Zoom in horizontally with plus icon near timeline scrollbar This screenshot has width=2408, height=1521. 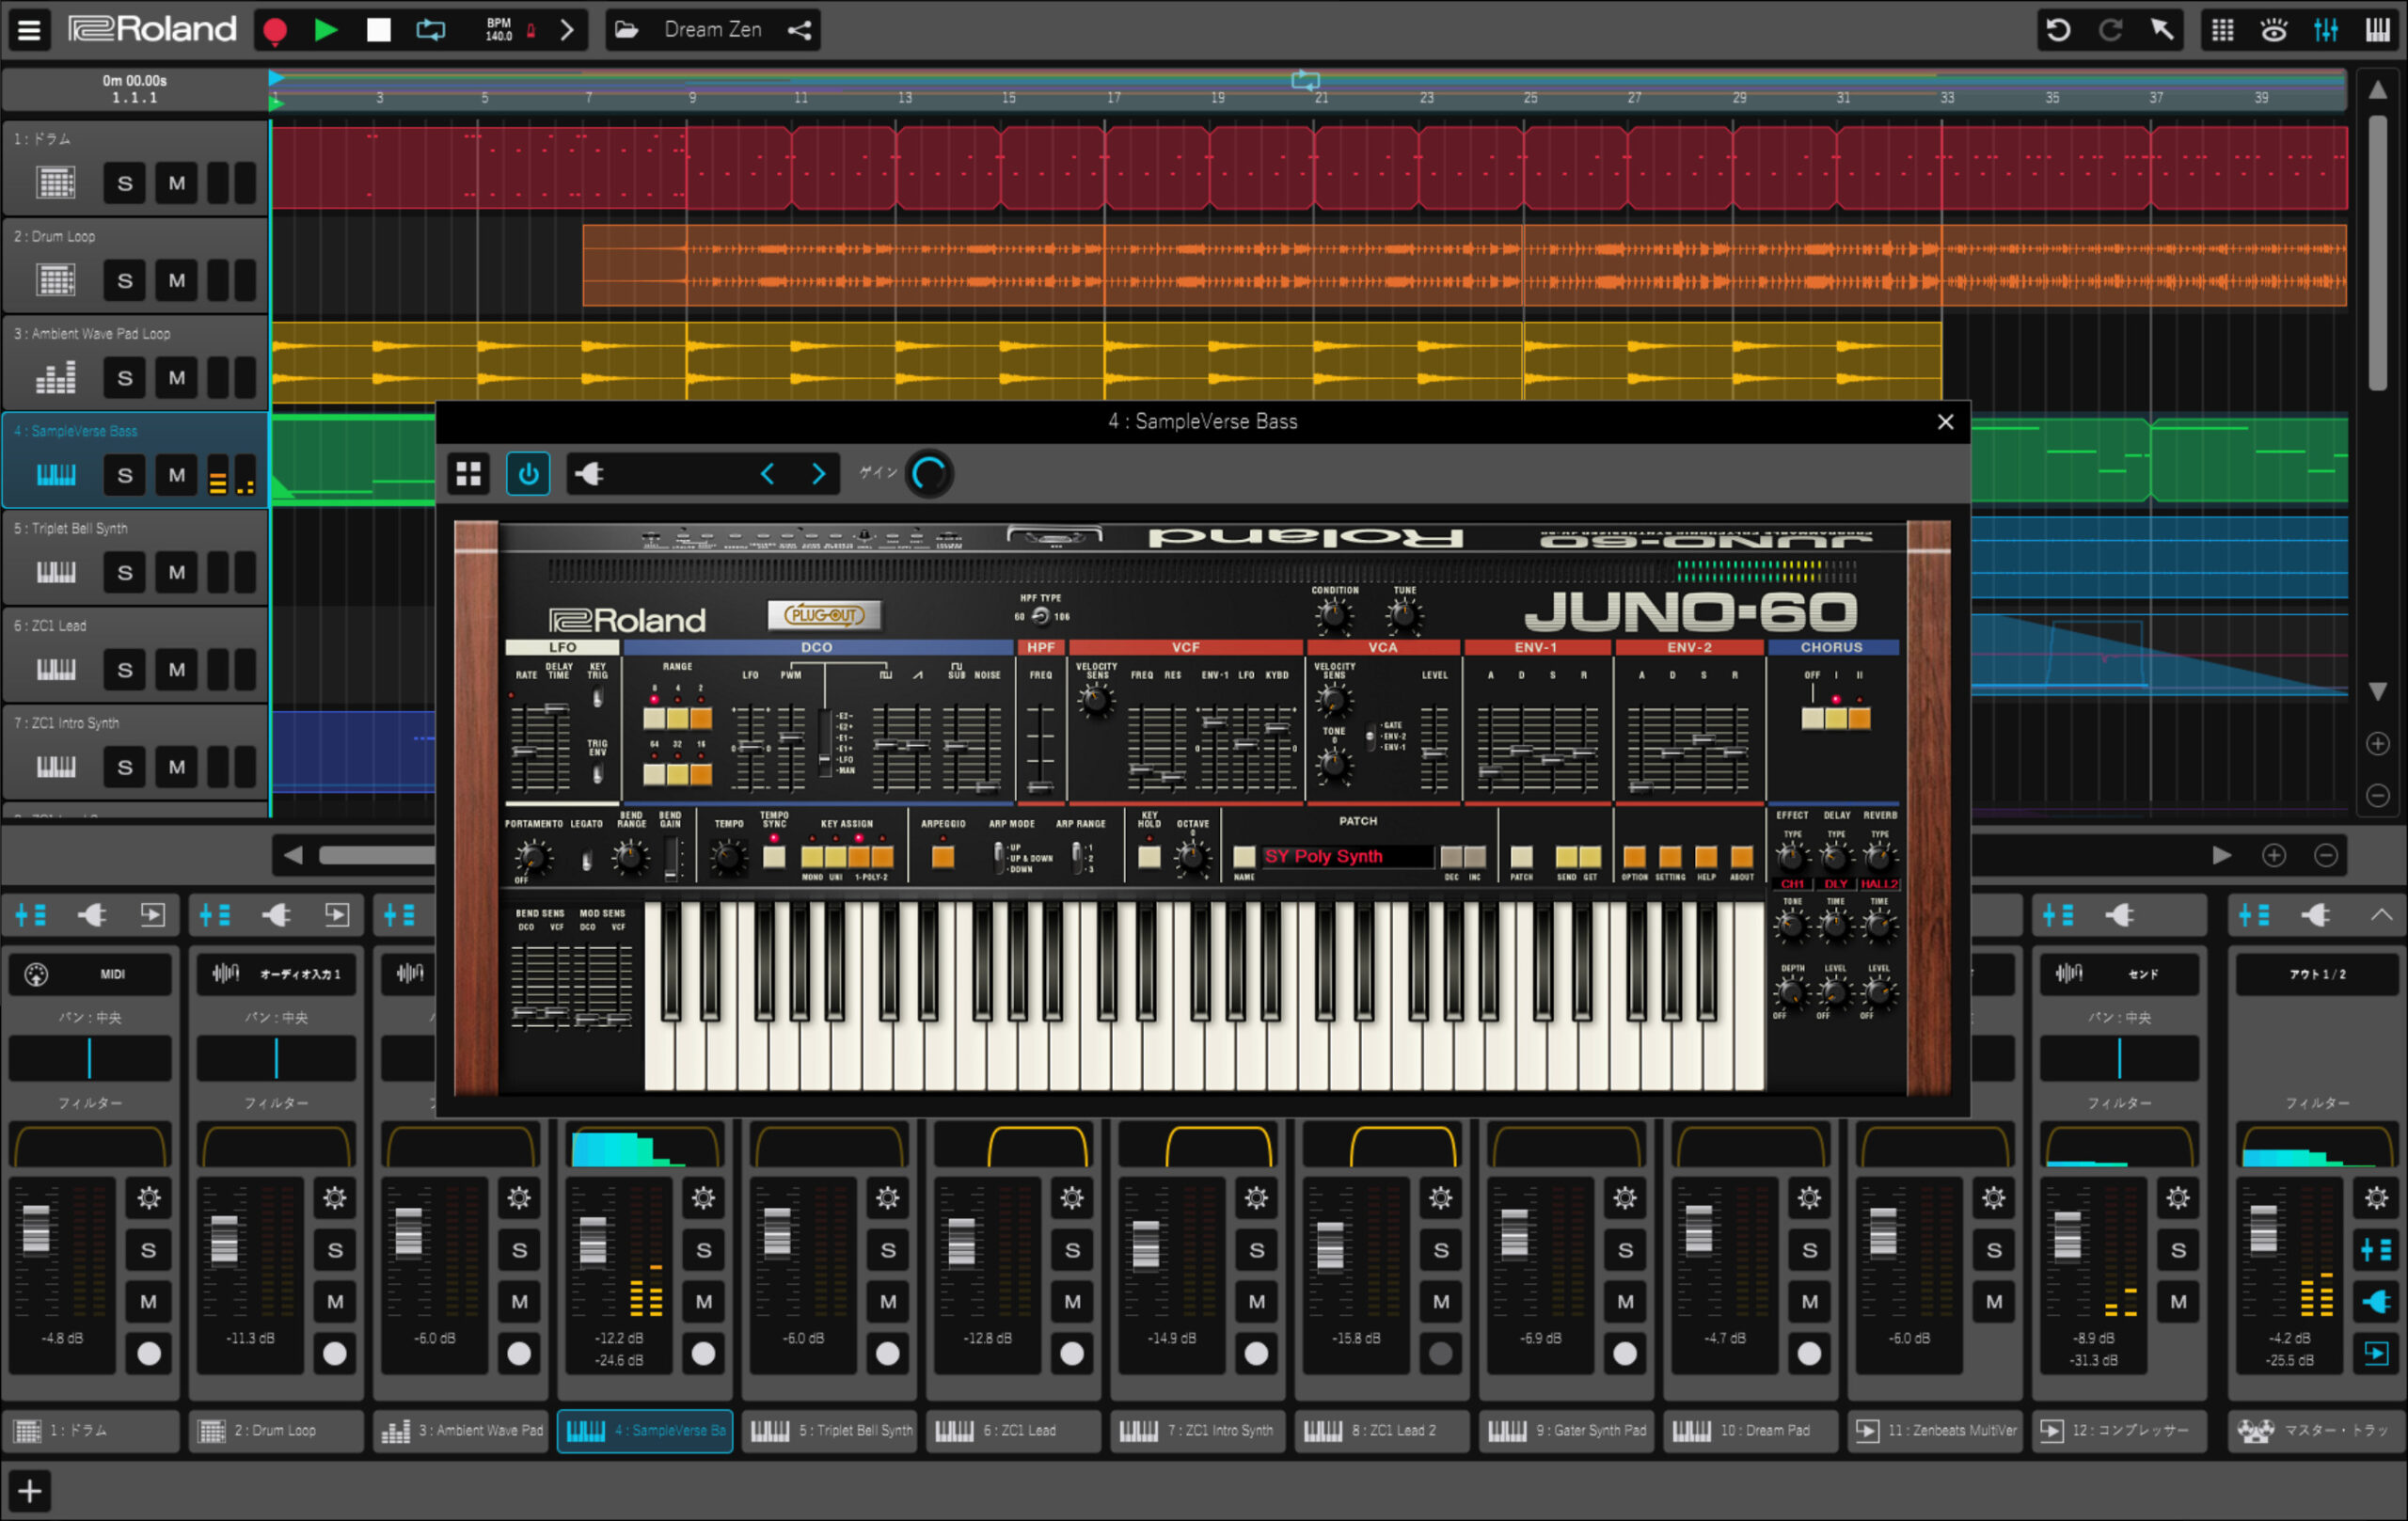tap(2274, 855)
